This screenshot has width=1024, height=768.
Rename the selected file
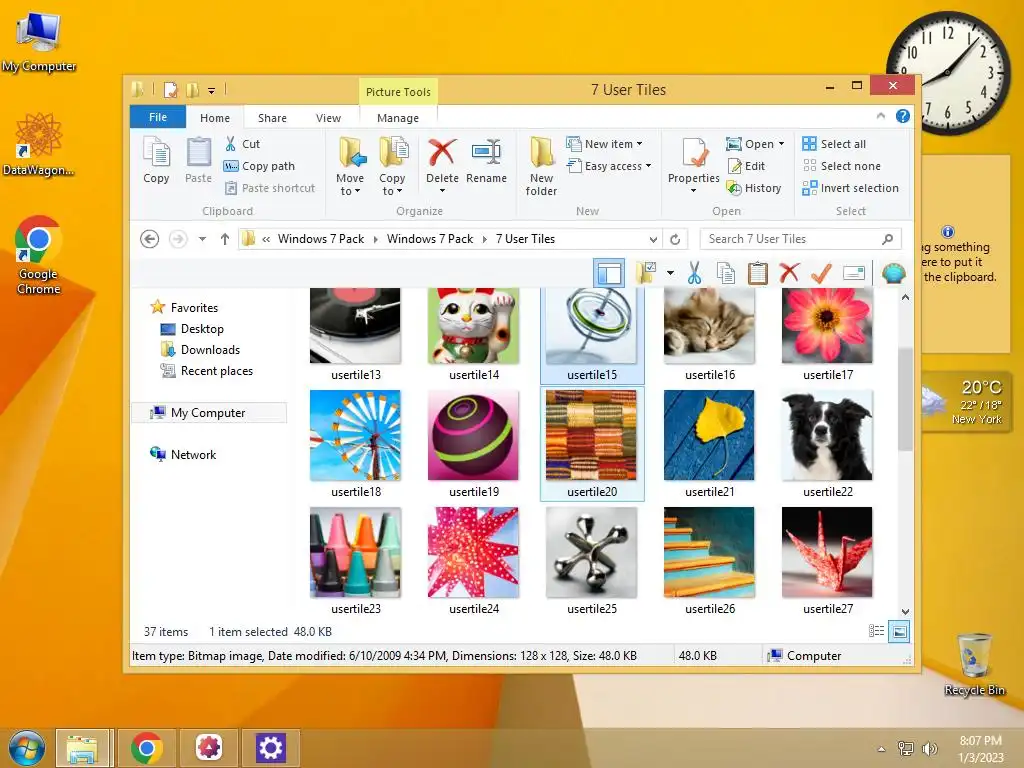pyautogui.click(x=487, y=161)
